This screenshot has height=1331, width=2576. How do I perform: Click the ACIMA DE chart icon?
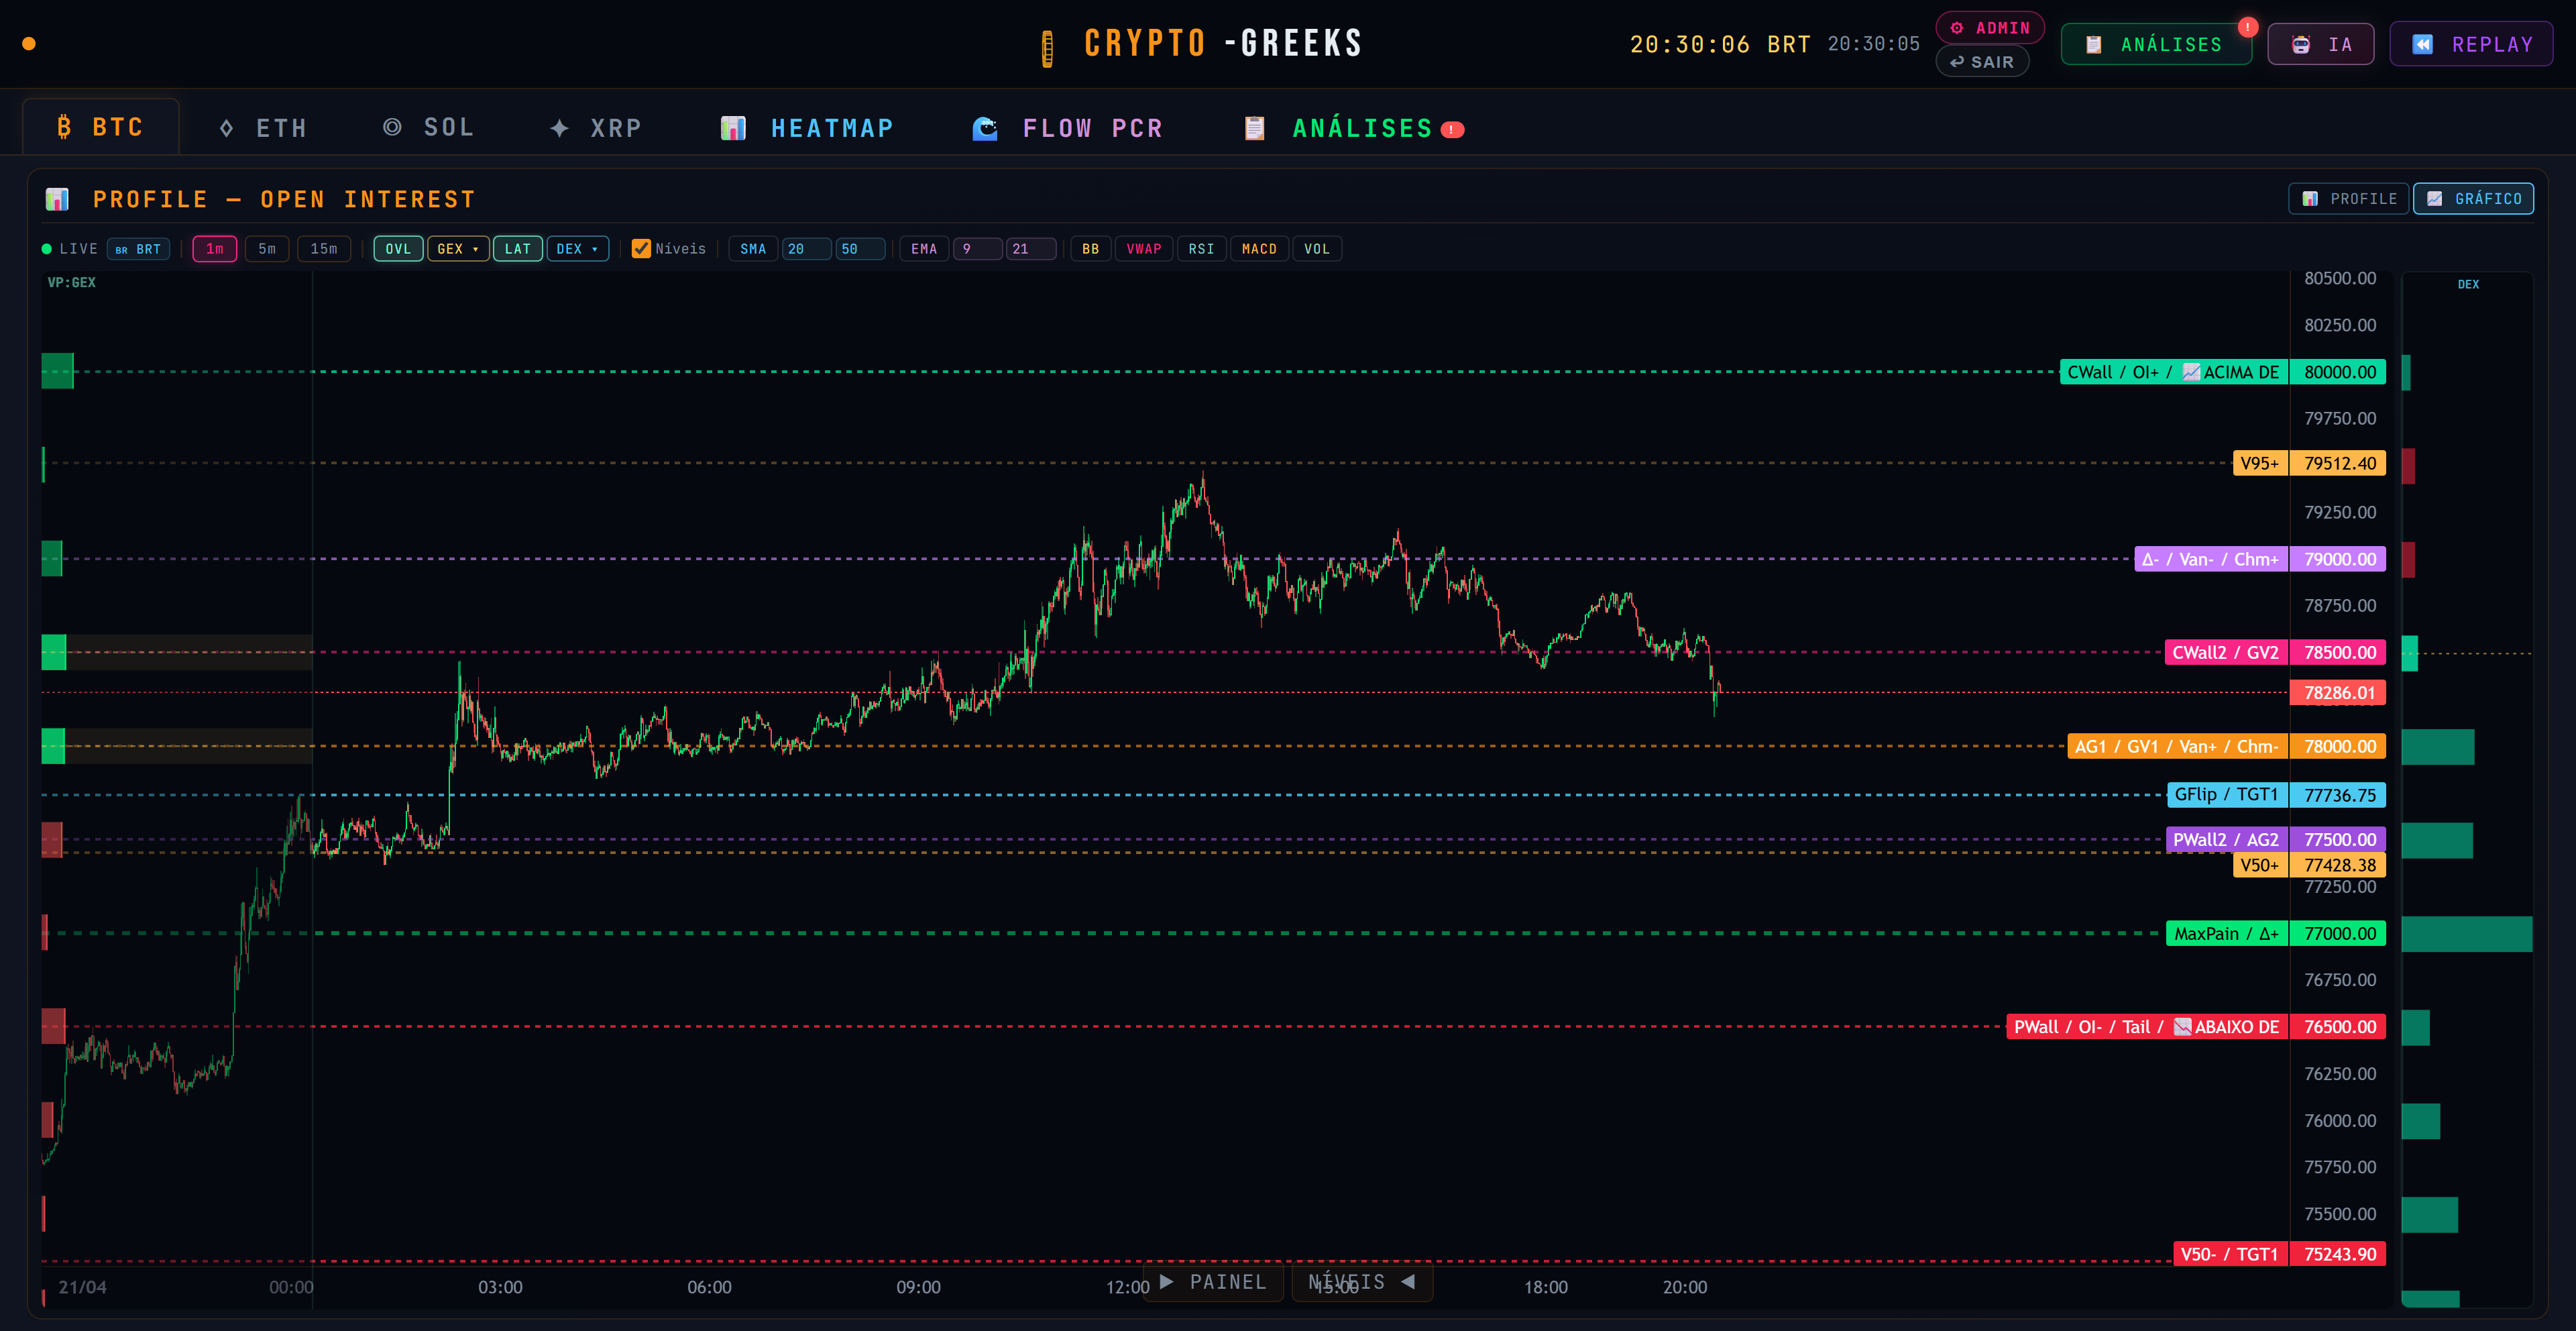coord(2191,372)
